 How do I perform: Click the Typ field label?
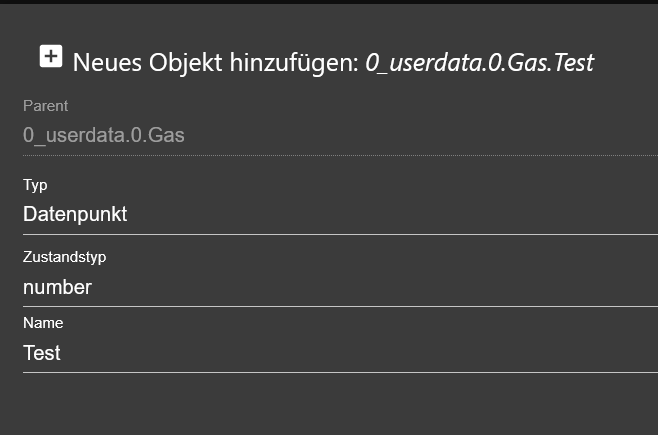point(35,185)
